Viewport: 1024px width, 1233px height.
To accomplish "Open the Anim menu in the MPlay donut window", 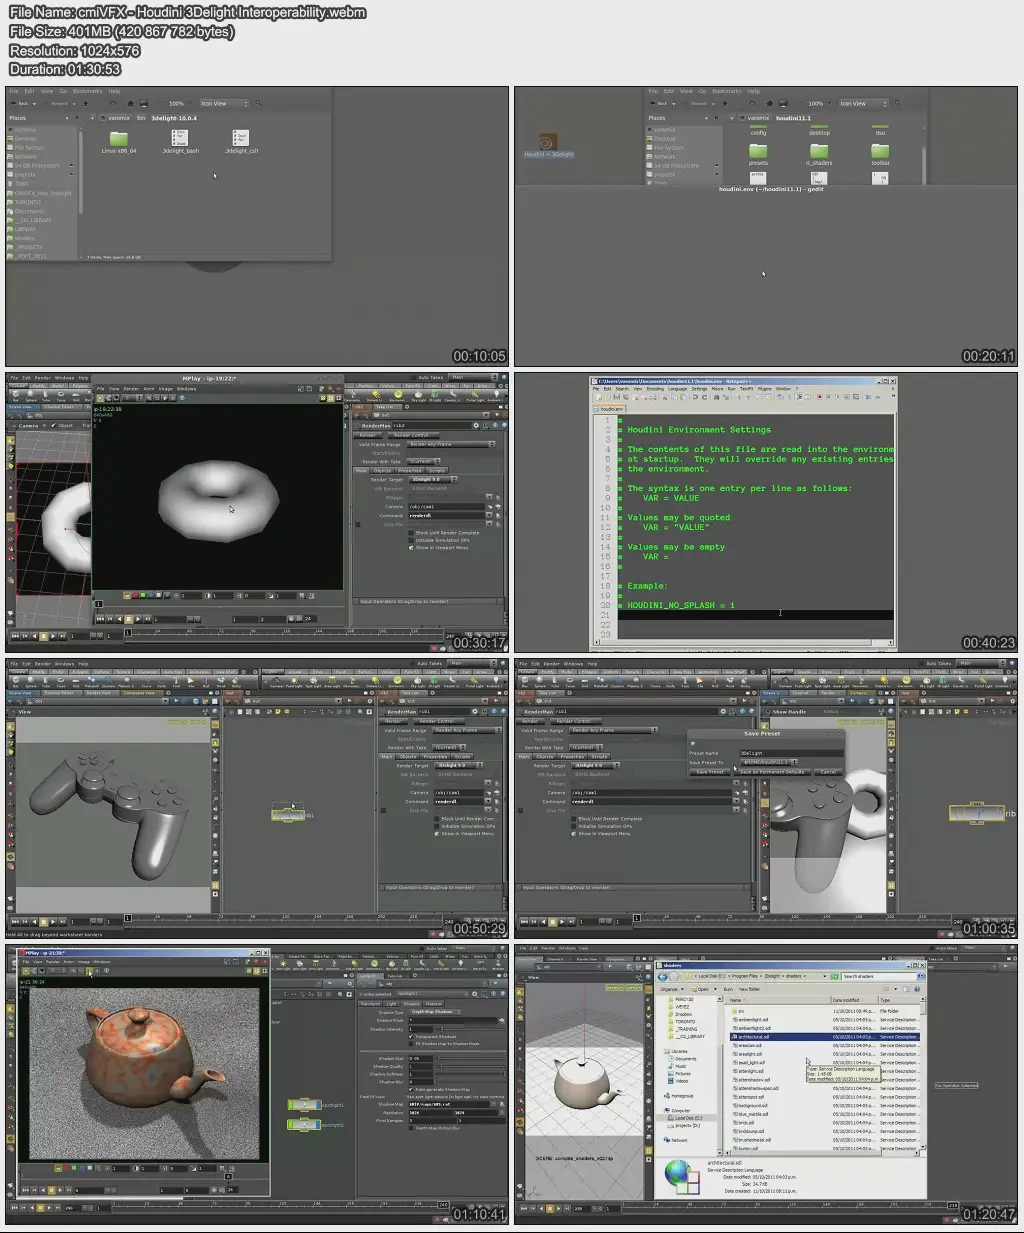I will click(148, 389).
